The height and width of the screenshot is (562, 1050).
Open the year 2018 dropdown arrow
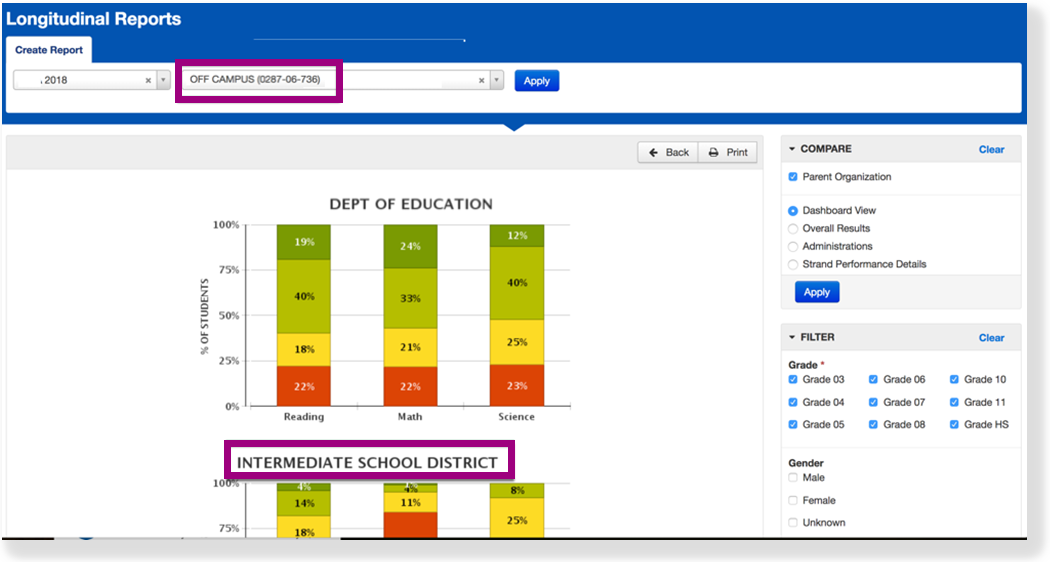coord(163,81)
